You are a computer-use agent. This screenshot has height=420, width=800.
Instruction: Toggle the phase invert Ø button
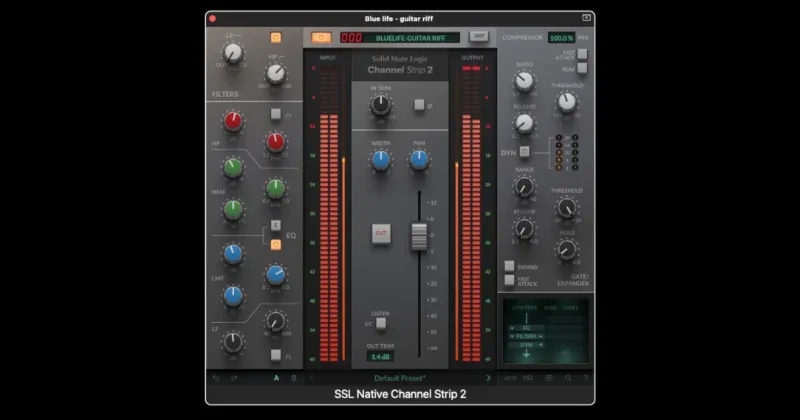(419, 105)
